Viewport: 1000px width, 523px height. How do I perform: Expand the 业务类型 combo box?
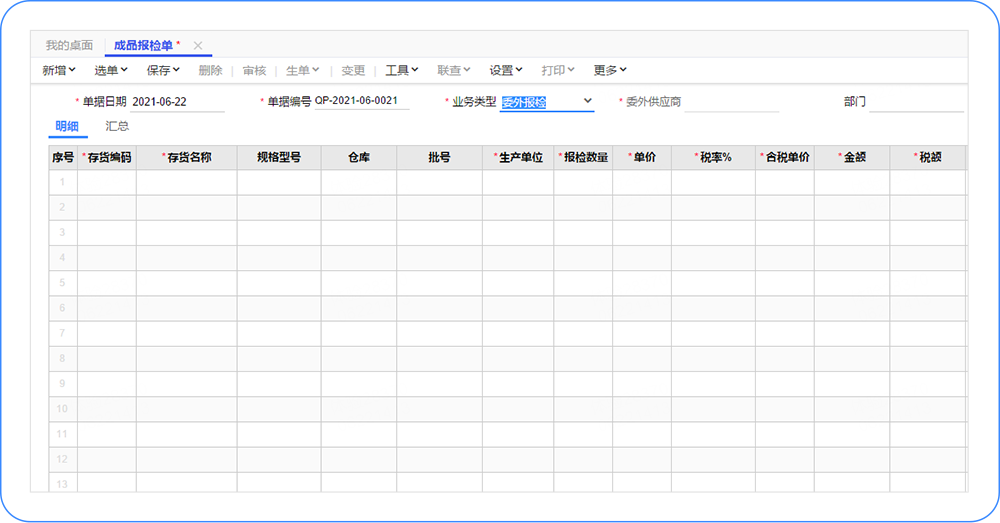tap(587, 101)
